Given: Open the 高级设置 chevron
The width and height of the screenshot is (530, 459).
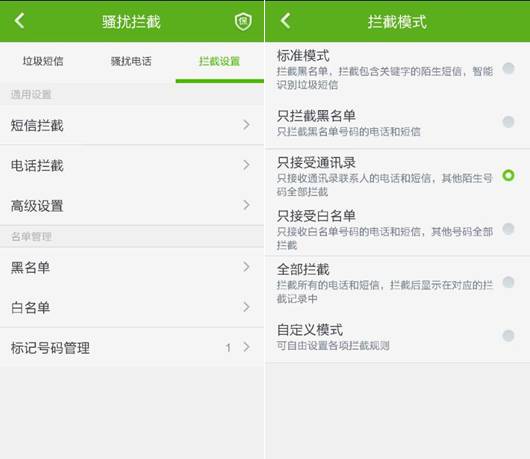Looking at the screenshot, I should (x=246, y=205).
